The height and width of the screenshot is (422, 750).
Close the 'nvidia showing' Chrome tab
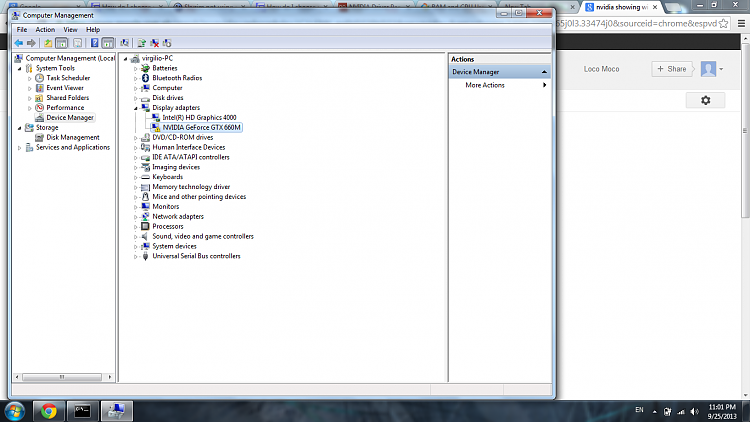655,7
